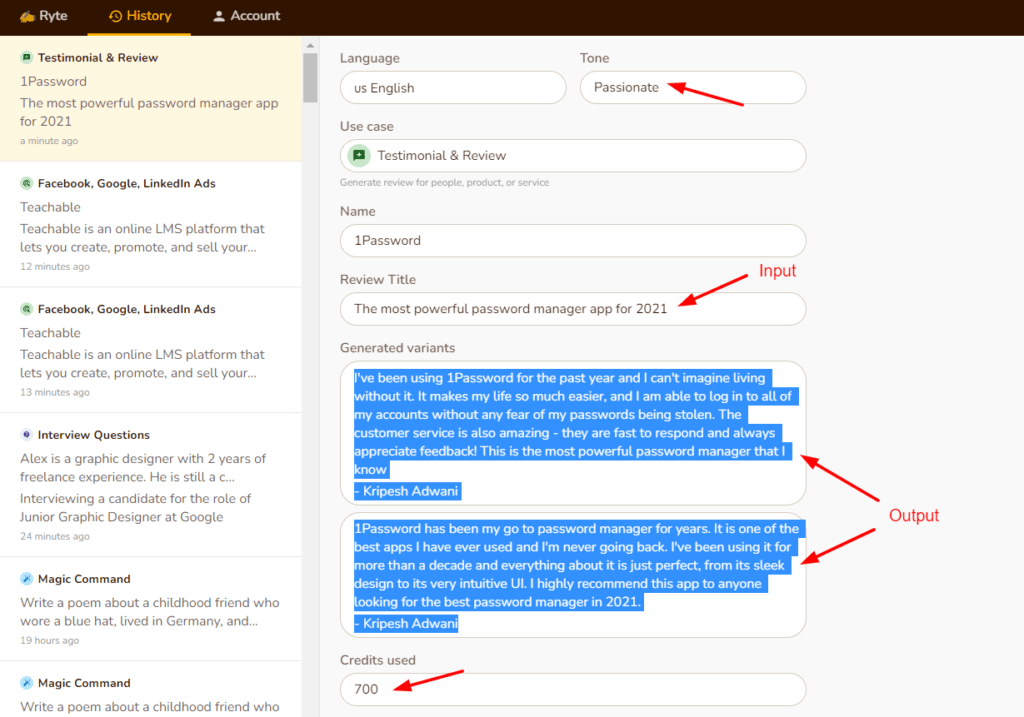Open the Use case selector
The width and height of the screenshot is (1024, 717).
(572, 156)
